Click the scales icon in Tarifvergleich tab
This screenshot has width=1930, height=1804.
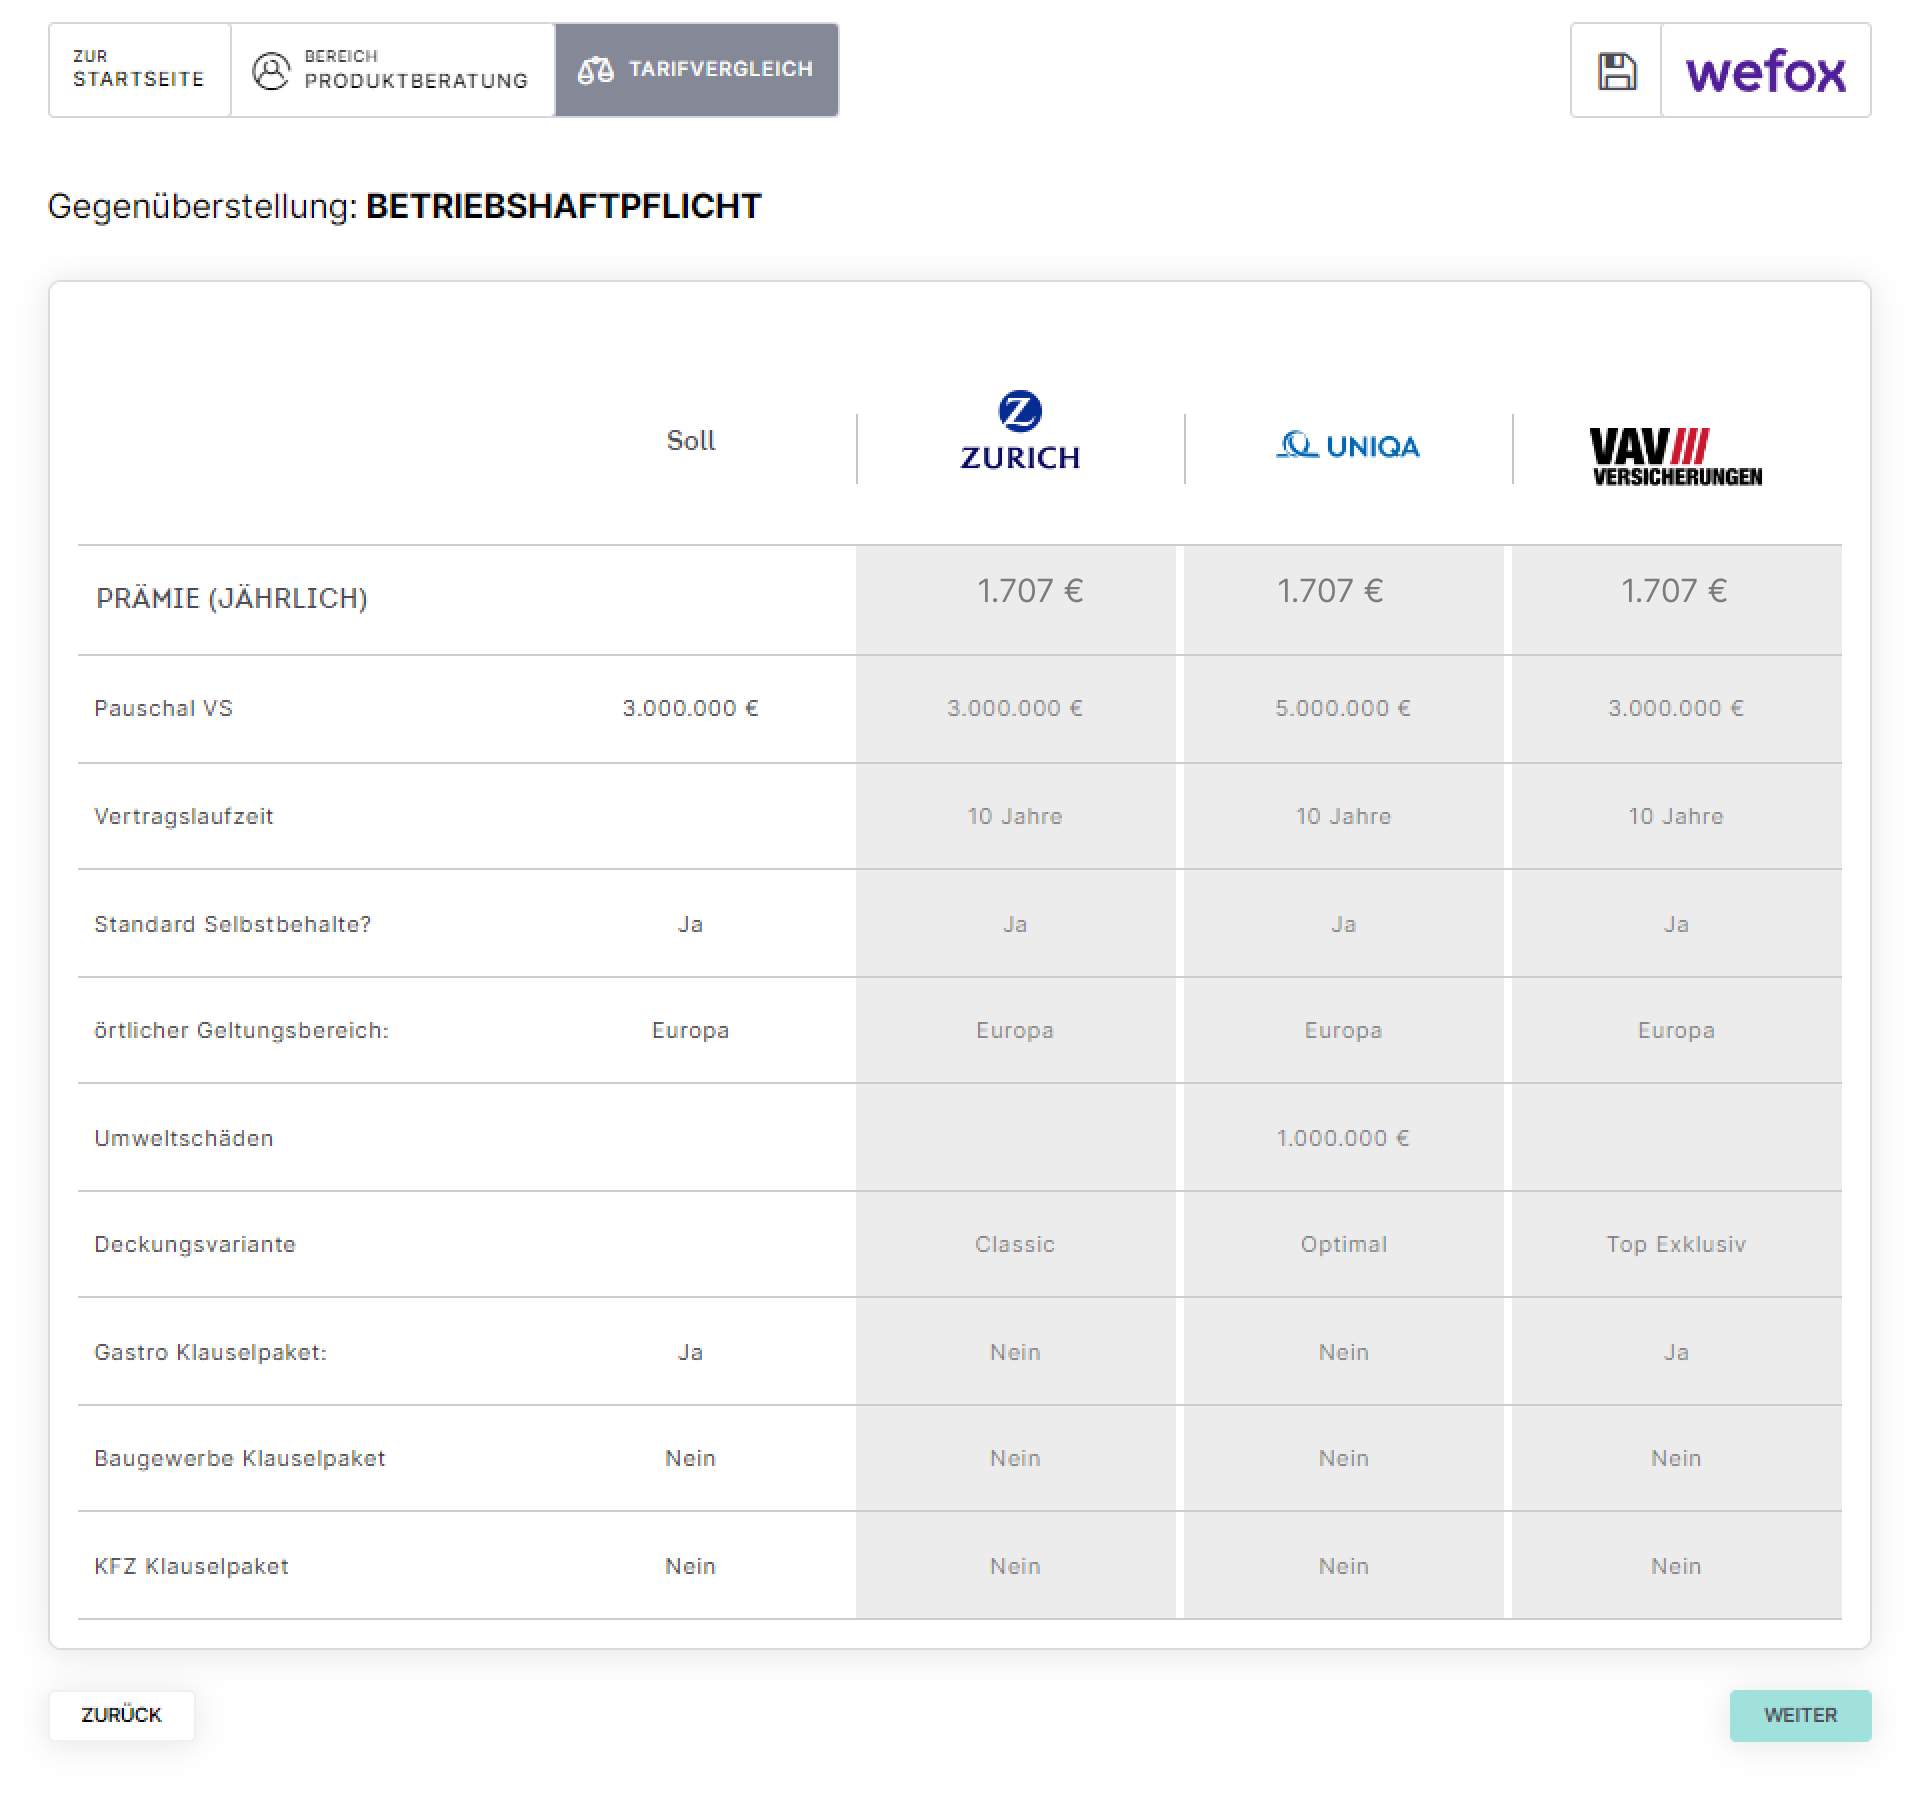point(595,70)
